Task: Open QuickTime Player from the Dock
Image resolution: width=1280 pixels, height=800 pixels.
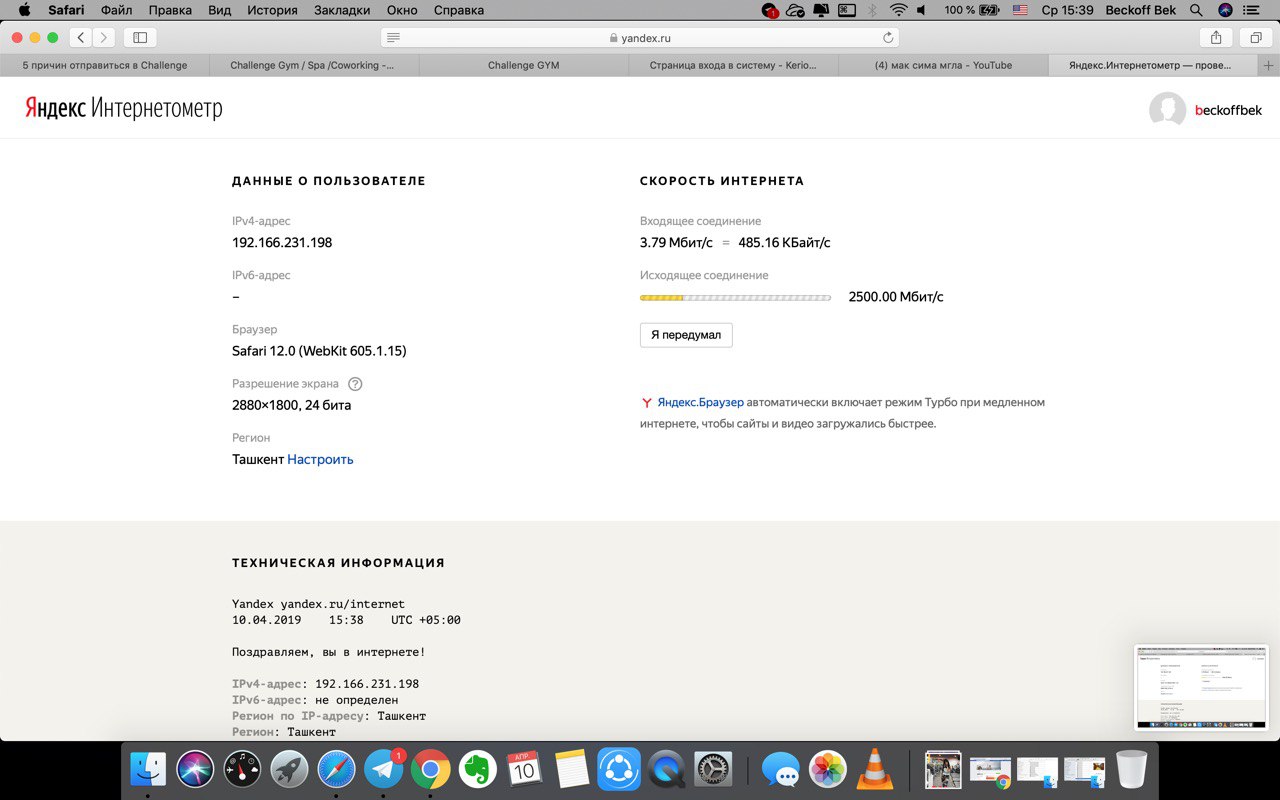Action: click(x=666, y=770)
